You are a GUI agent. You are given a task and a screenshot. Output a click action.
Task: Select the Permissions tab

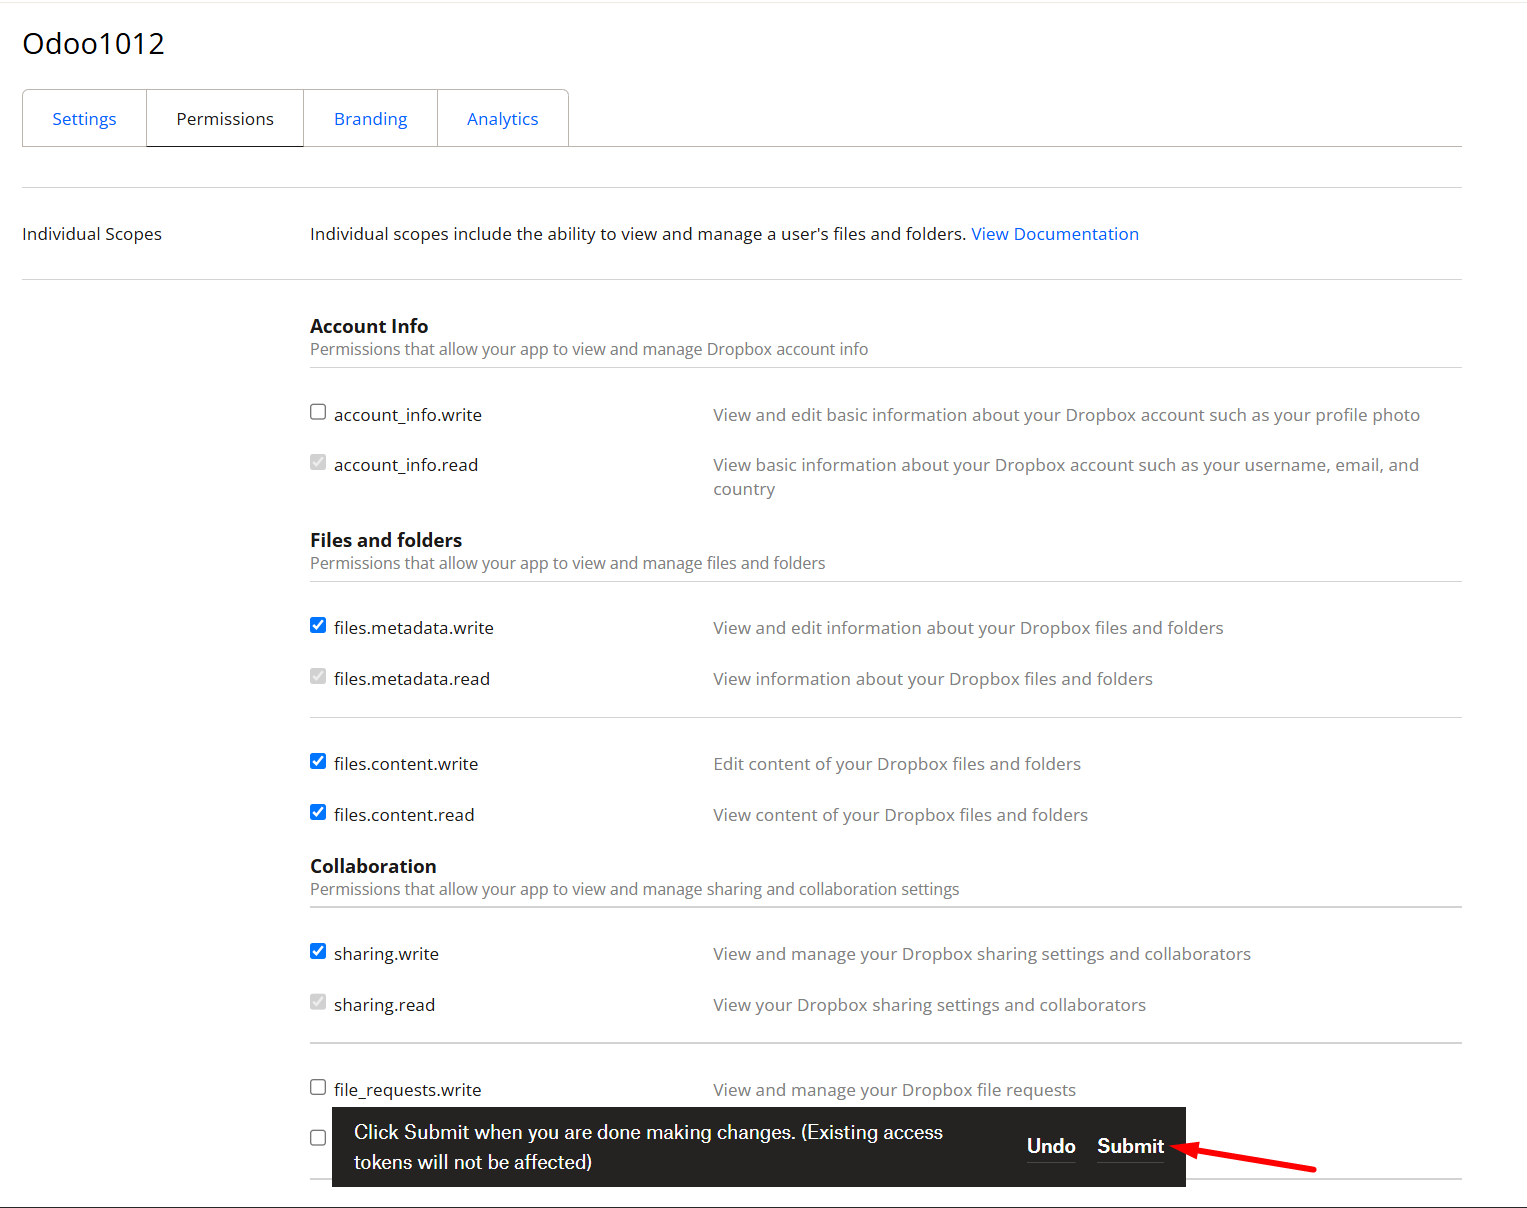click(225, 119)
